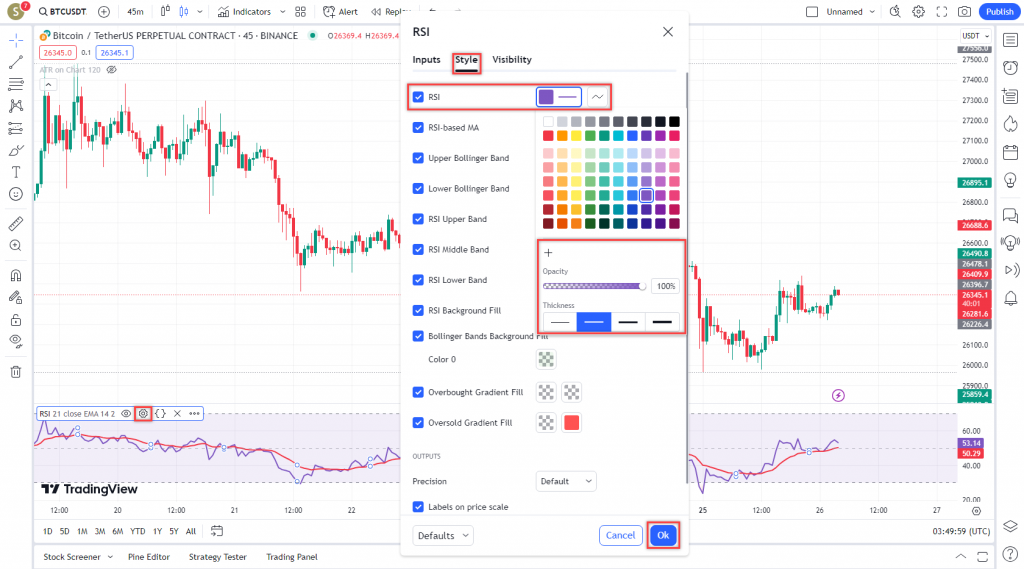Open the alerts clock icon in right sidebar
Viewport: 1024px width, 569px height.
1010,68
